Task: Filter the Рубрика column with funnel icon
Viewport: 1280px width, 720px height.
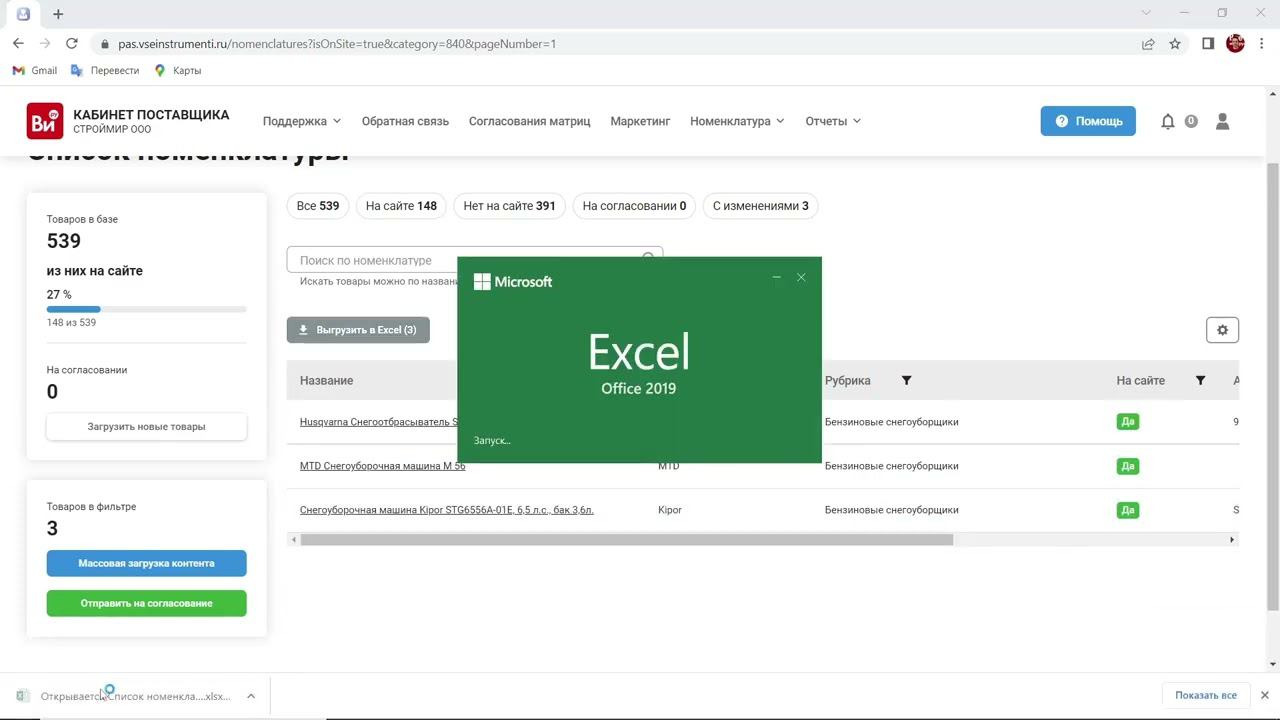Action: click(907, 381)
